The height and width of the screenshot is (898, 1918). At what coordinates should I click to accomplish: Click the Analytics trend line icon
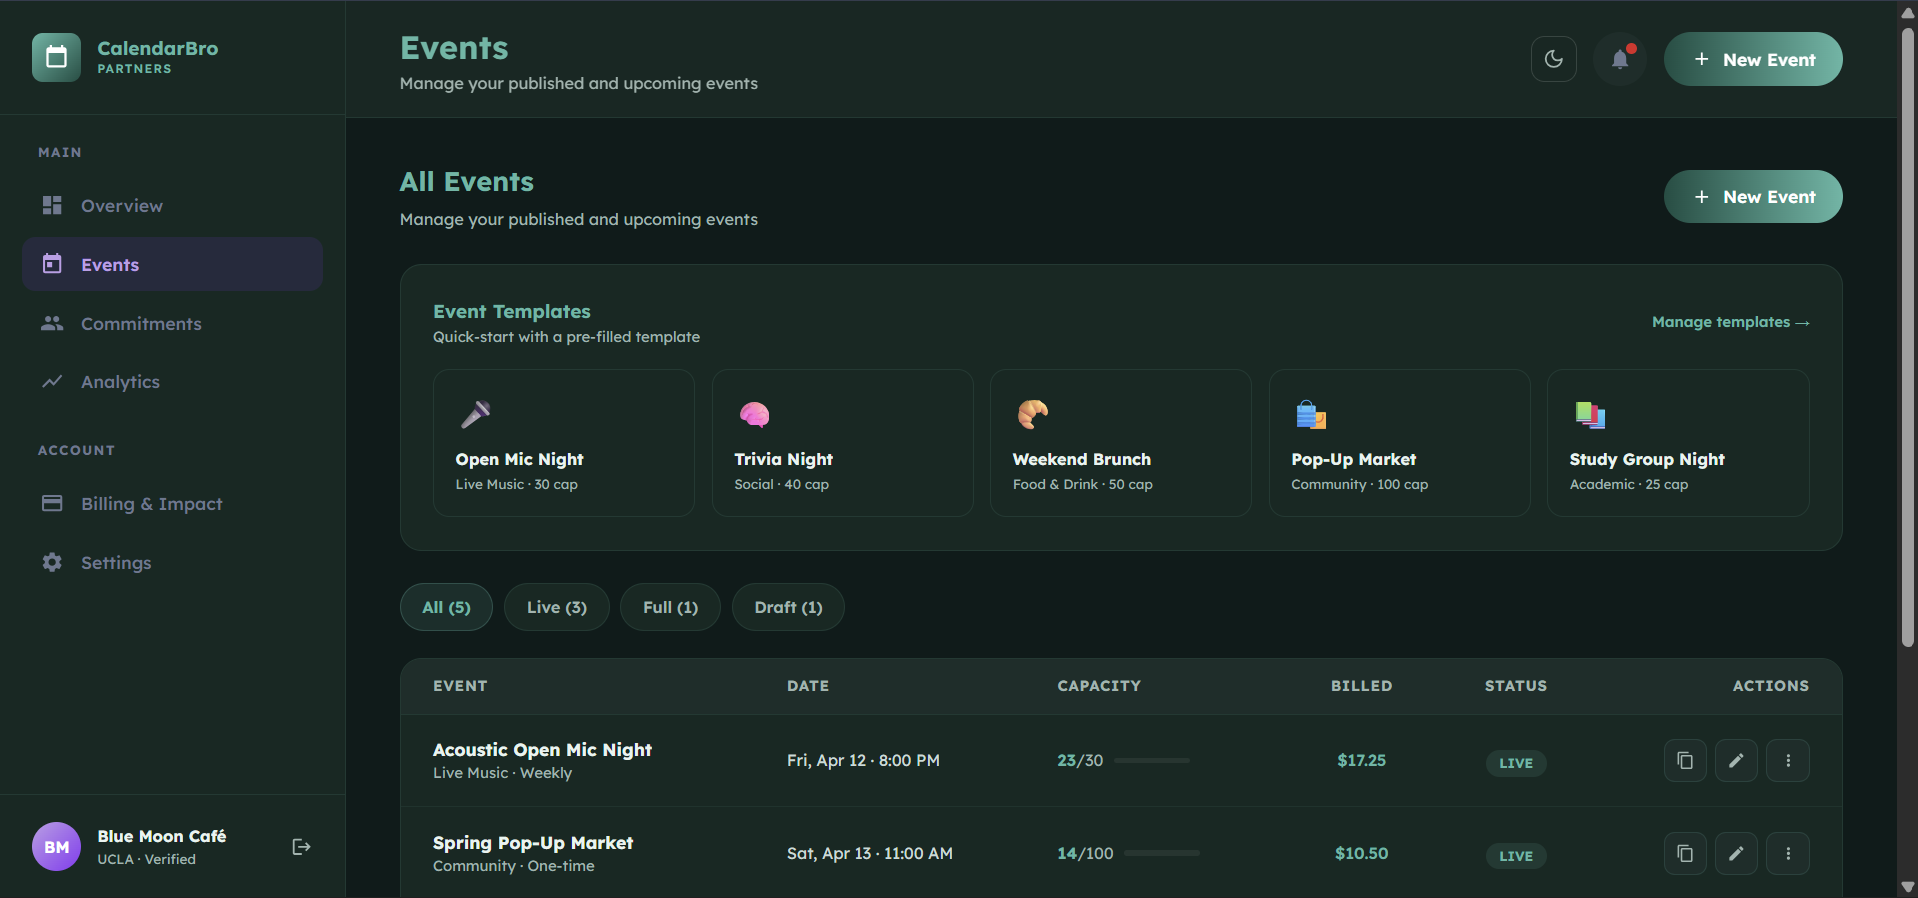52,382
